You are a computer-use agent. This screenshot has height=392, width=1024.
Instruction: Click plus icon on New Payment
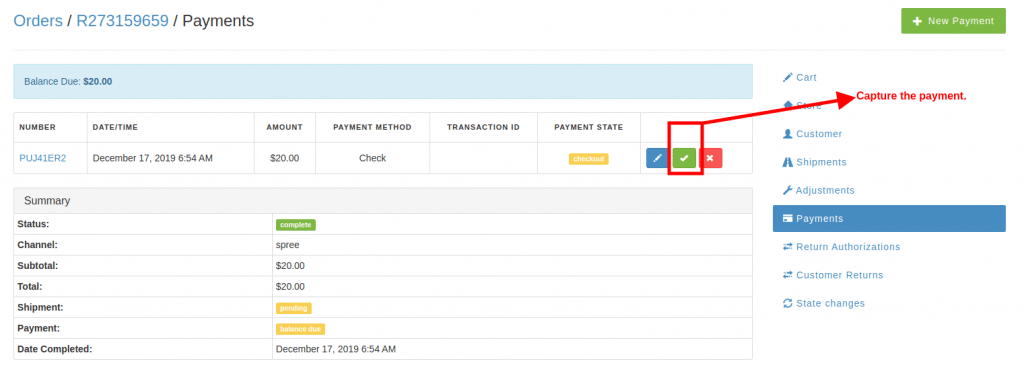click(917, 21)
